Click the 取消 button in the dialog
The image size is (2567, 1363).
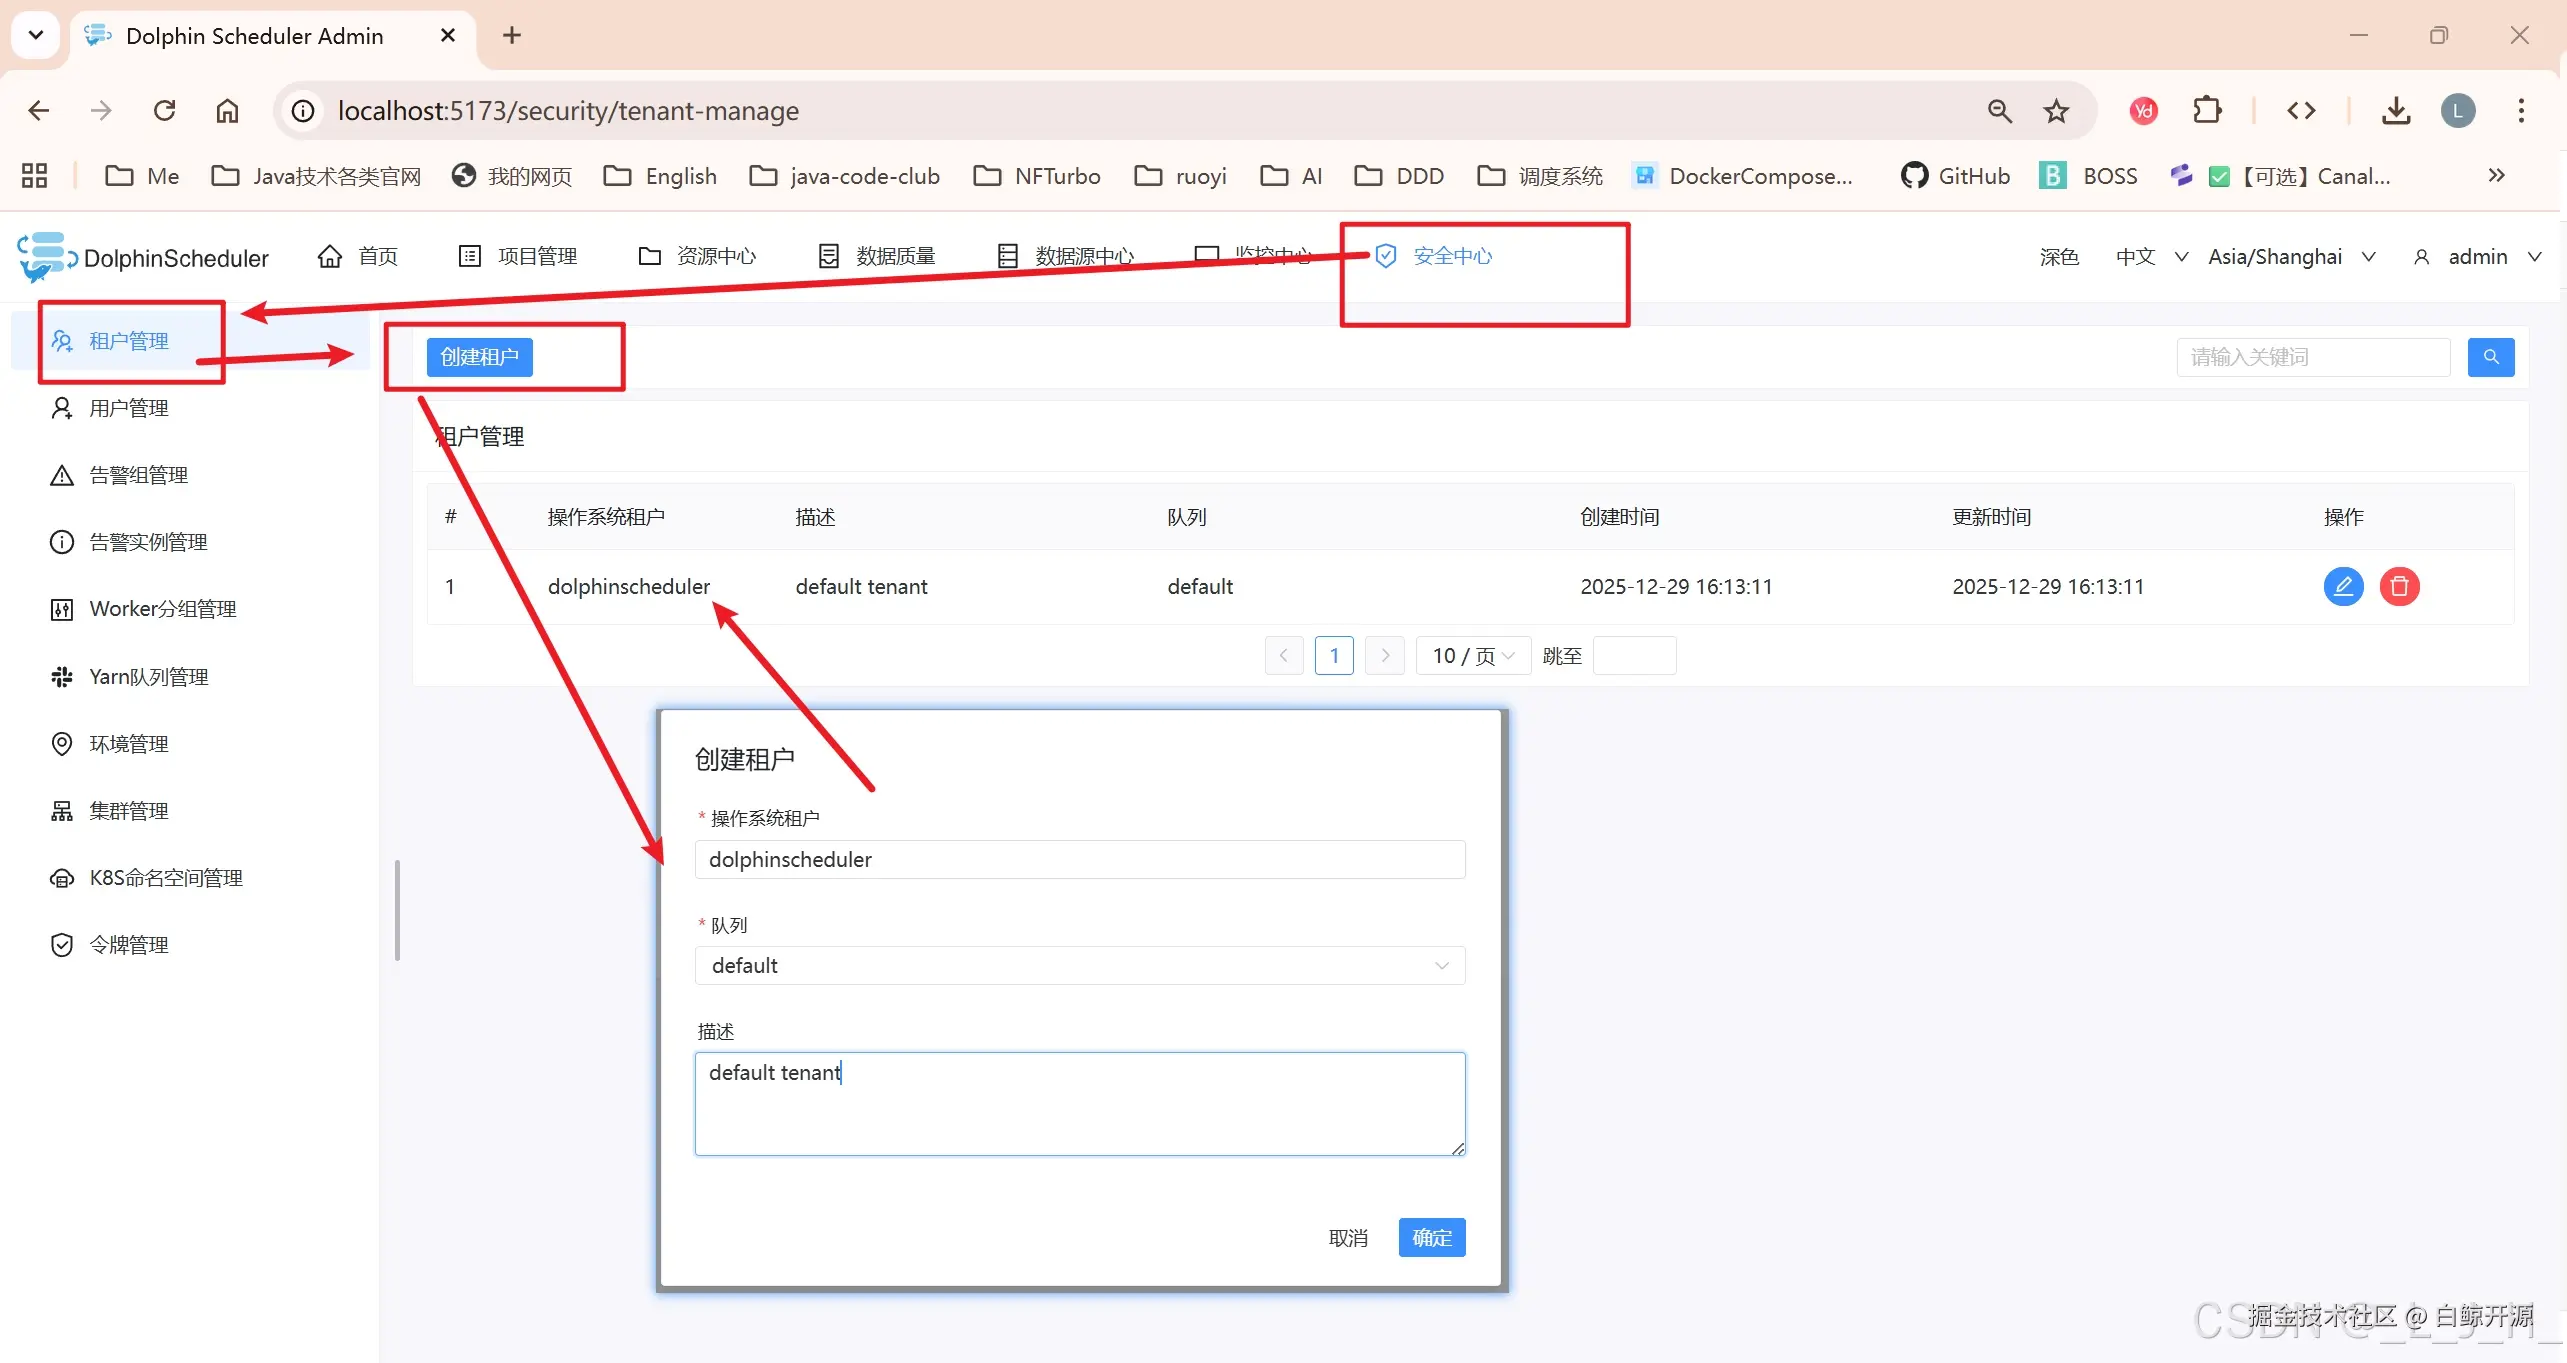tap(1347, 1238)
